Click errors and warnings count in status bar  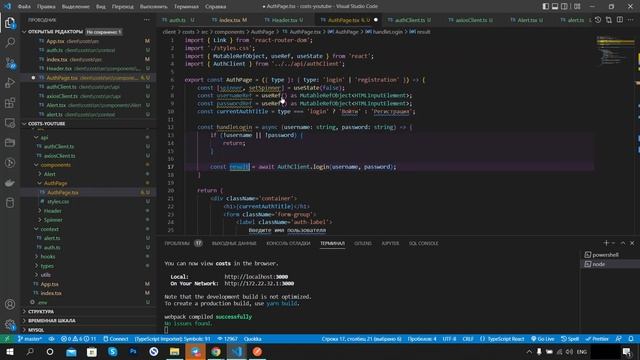pyautogui.click(x=78, y=339)
